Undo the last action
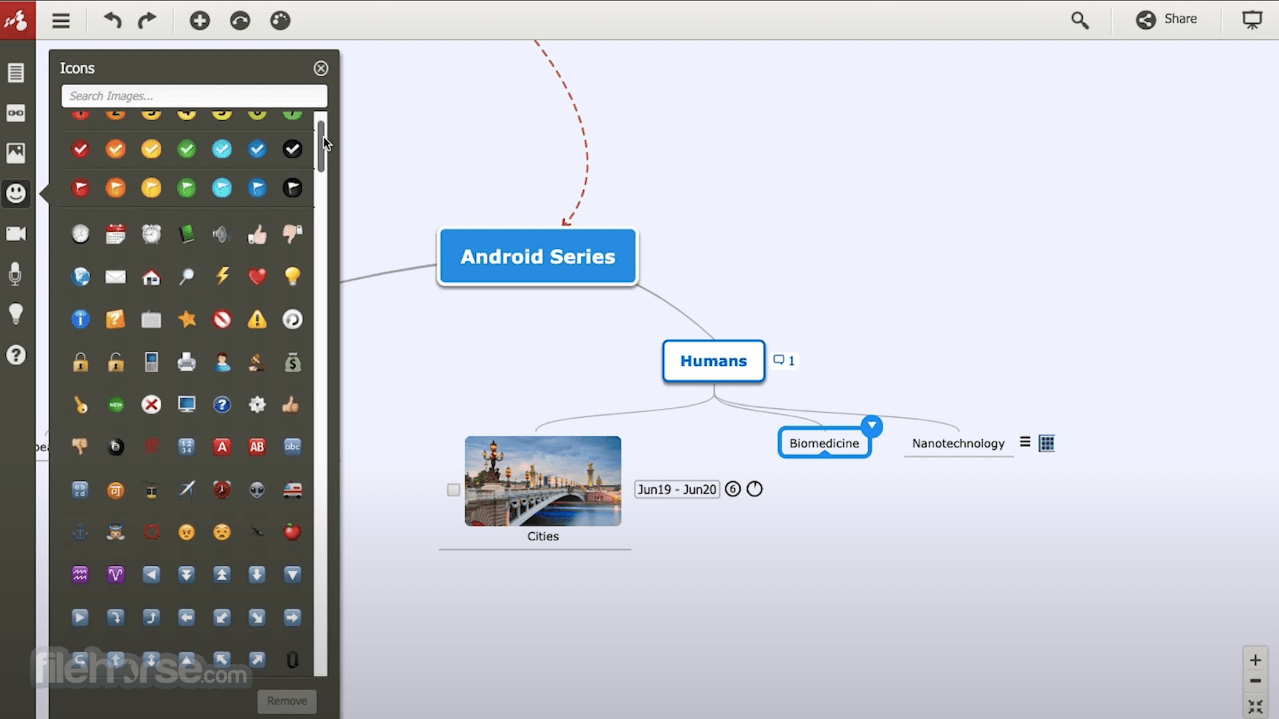Image resolution: width=1279 pixels, height=719 pixels. [112, 20]
